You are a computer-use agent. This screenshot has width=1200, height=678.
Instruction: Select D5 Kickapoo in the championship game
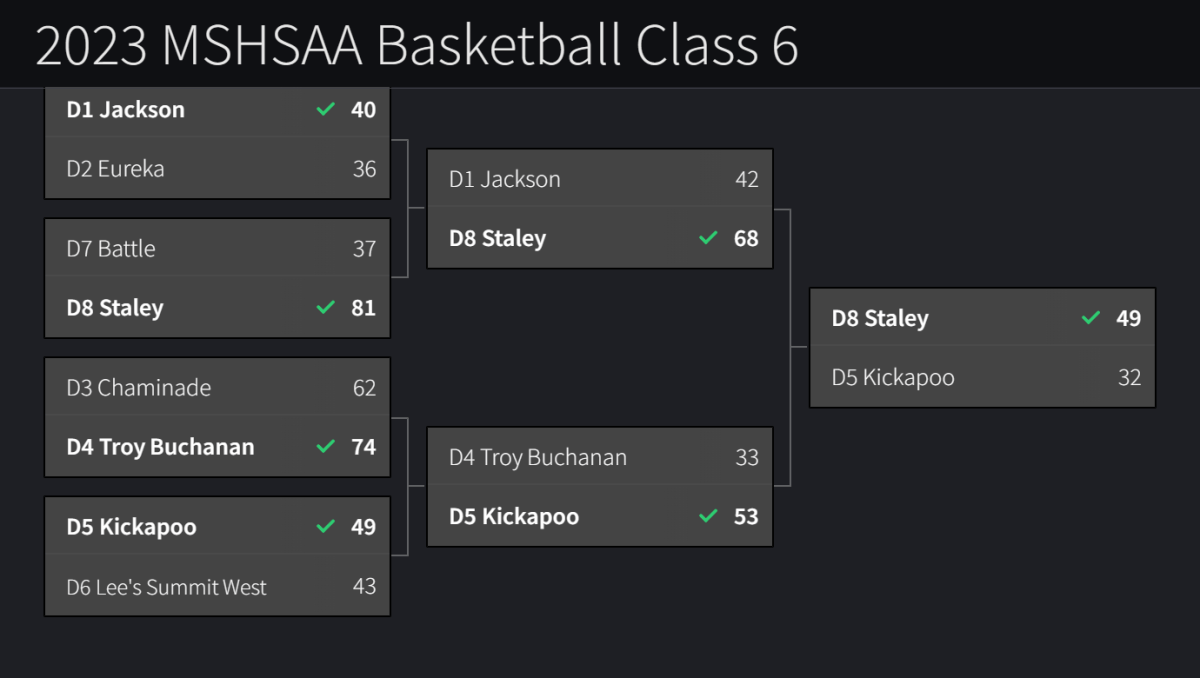point(893,377)
